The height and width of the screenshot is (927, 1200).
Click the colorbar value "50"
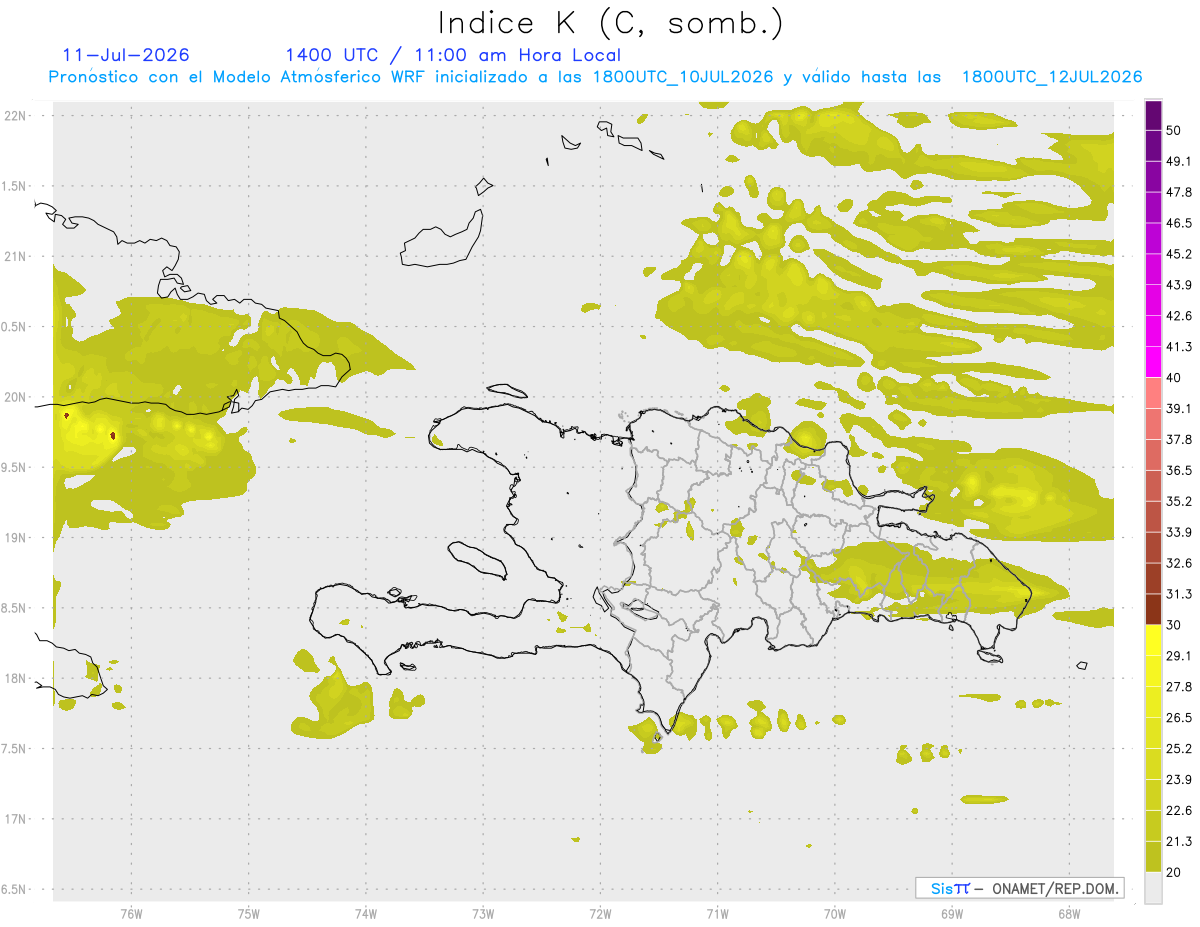(1176, 130)
